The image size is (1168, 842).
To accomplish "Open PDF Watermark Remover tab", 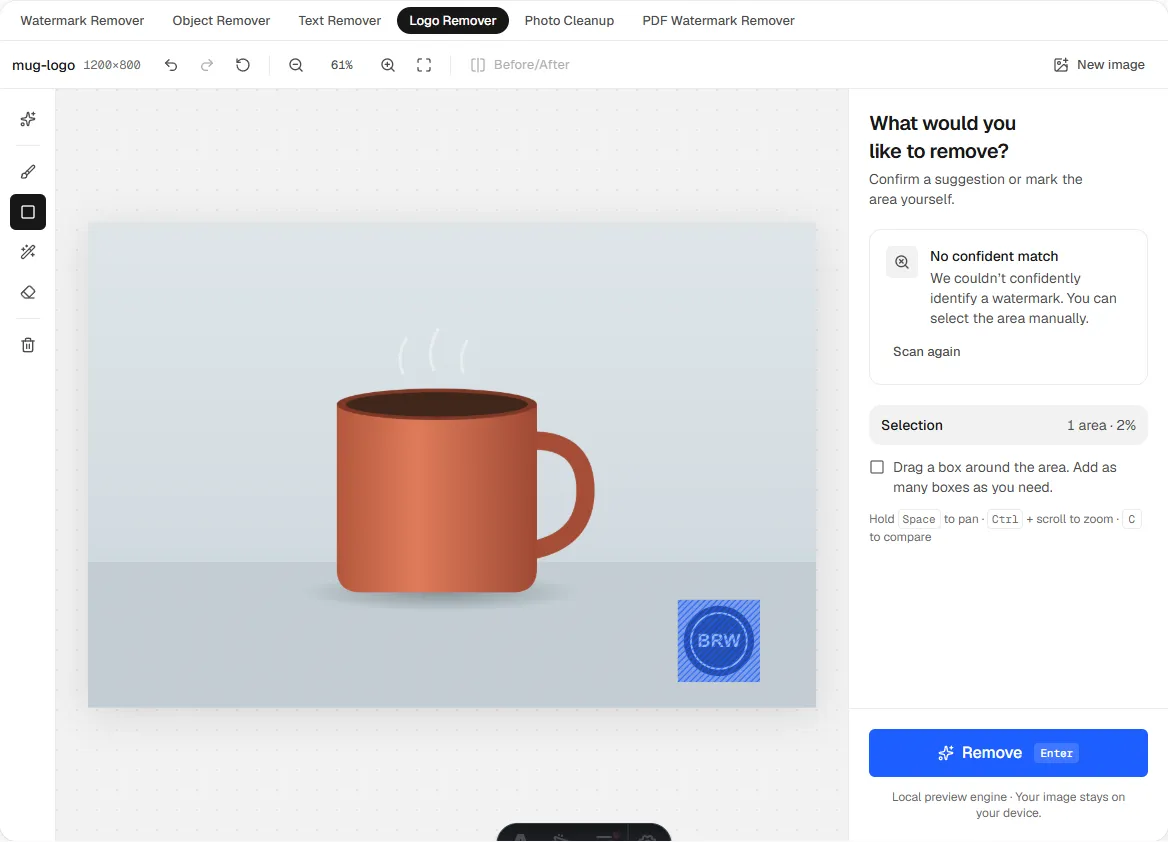I will click(718, 21).
